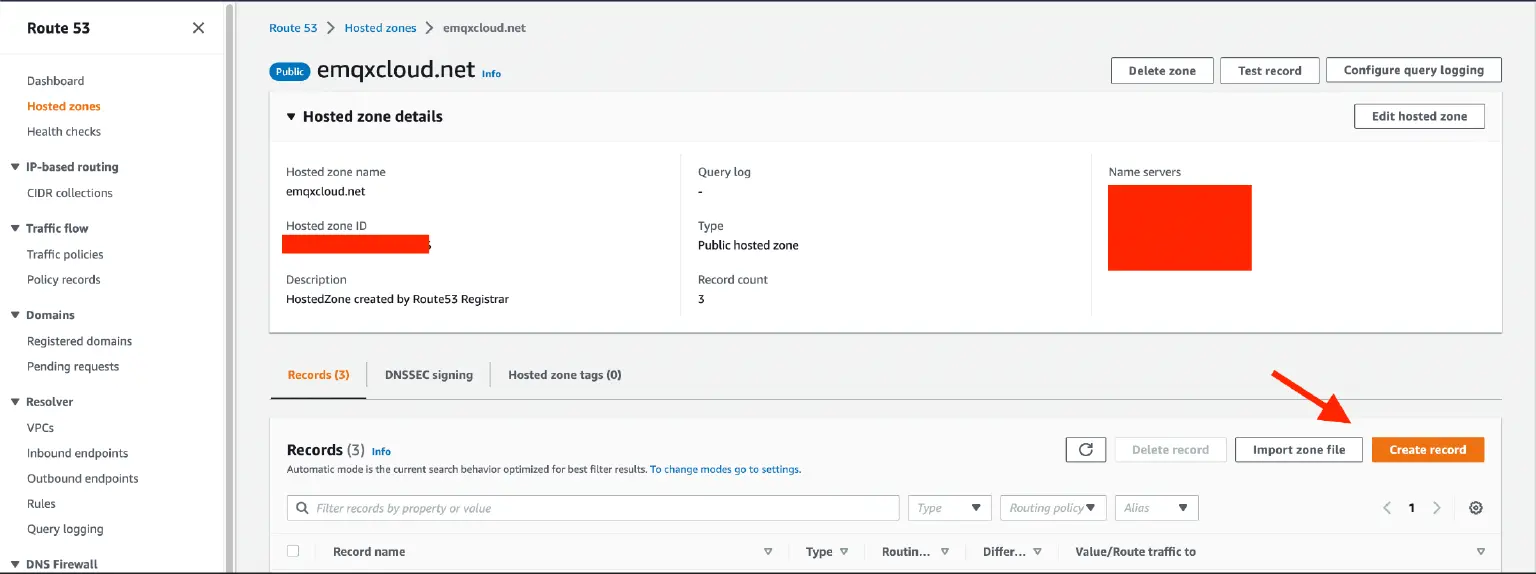This screenshot has height=574, width=1536.
Task: Open Health checks in sidebar
Action: tap(64, 132)
